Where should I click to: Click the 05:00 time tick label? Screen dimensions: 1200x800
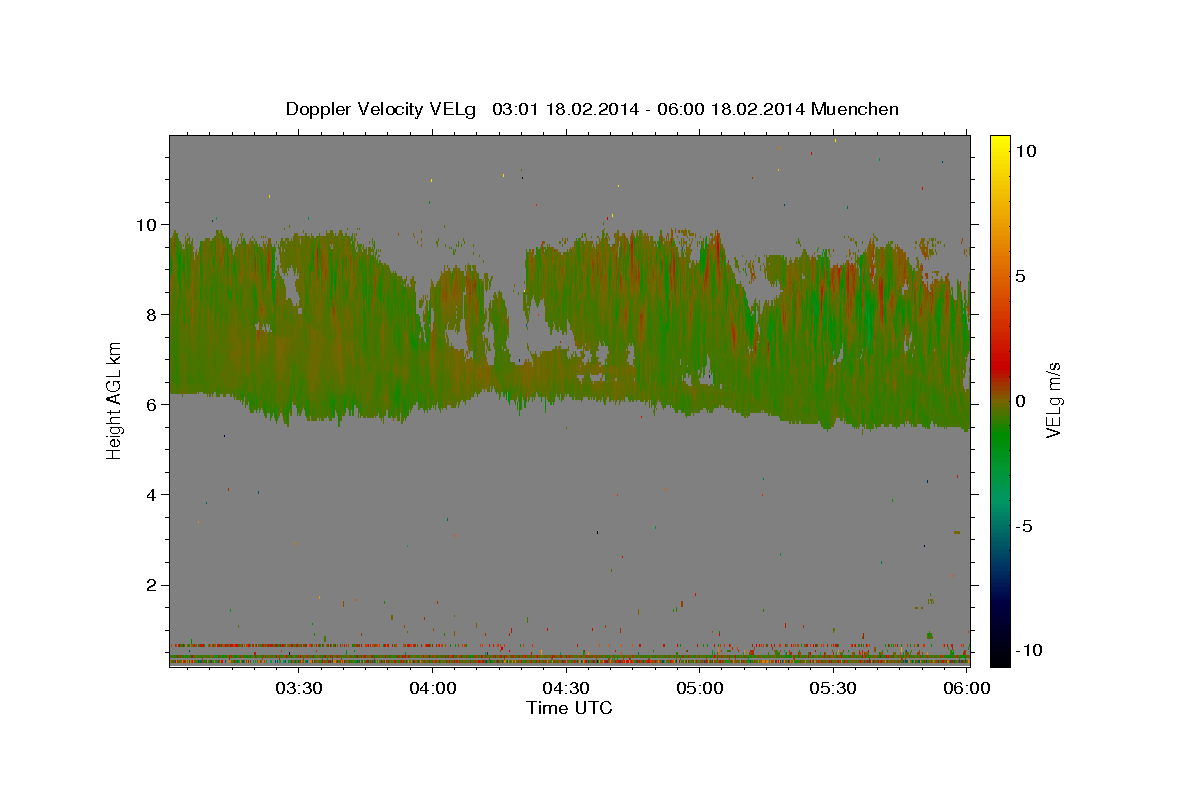pyautogui.click(x=700, y=688)
